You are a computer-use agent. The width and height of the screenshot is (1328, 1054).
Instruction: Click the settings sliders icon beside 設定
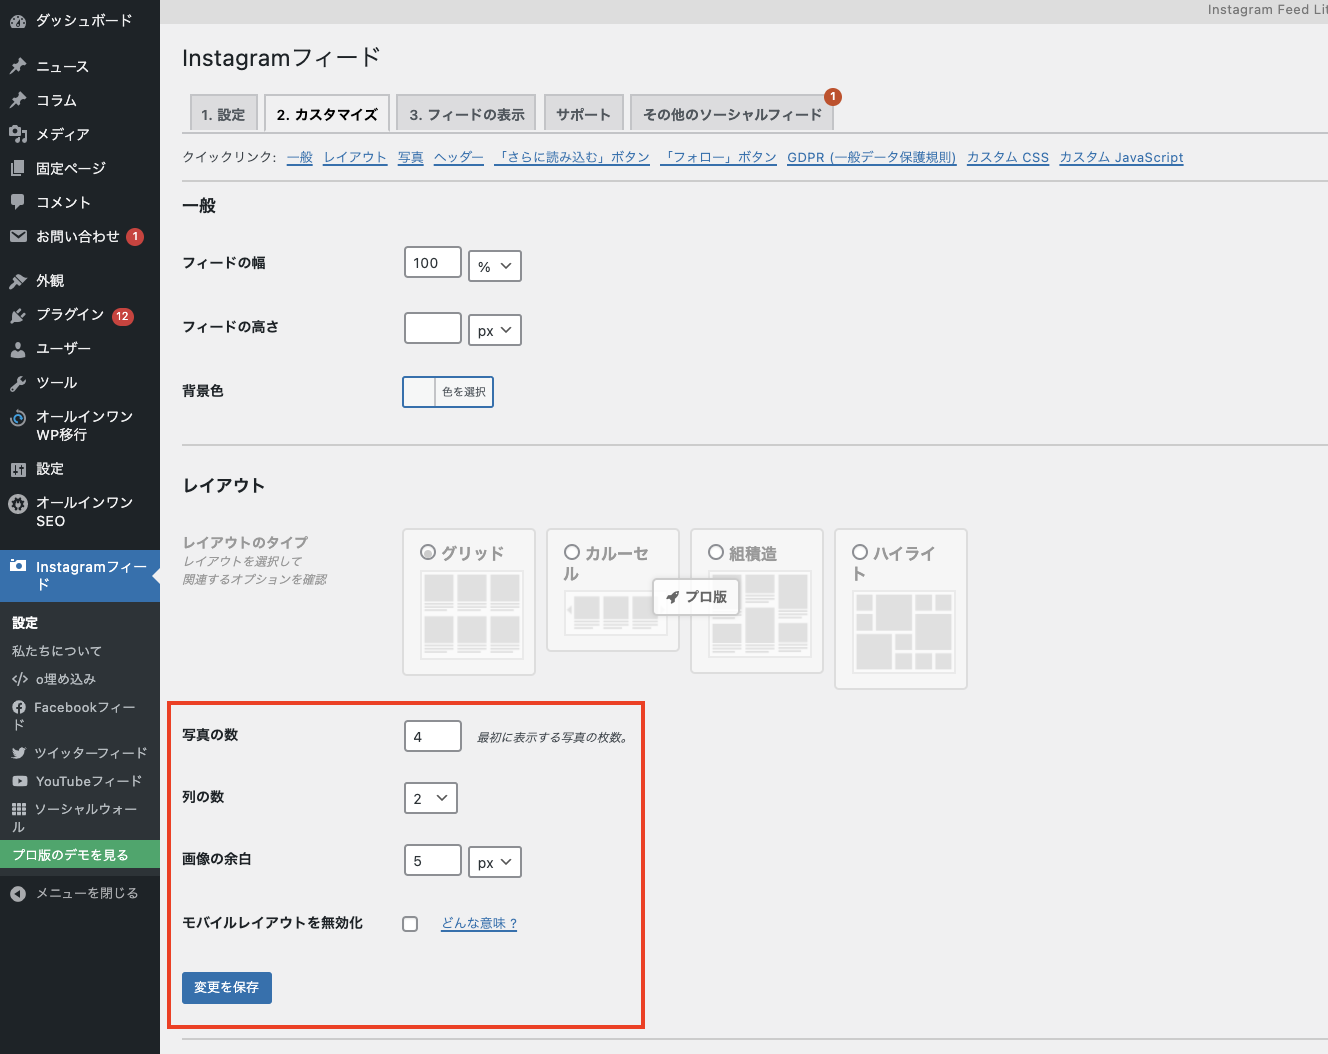click(x=18, y=469)
